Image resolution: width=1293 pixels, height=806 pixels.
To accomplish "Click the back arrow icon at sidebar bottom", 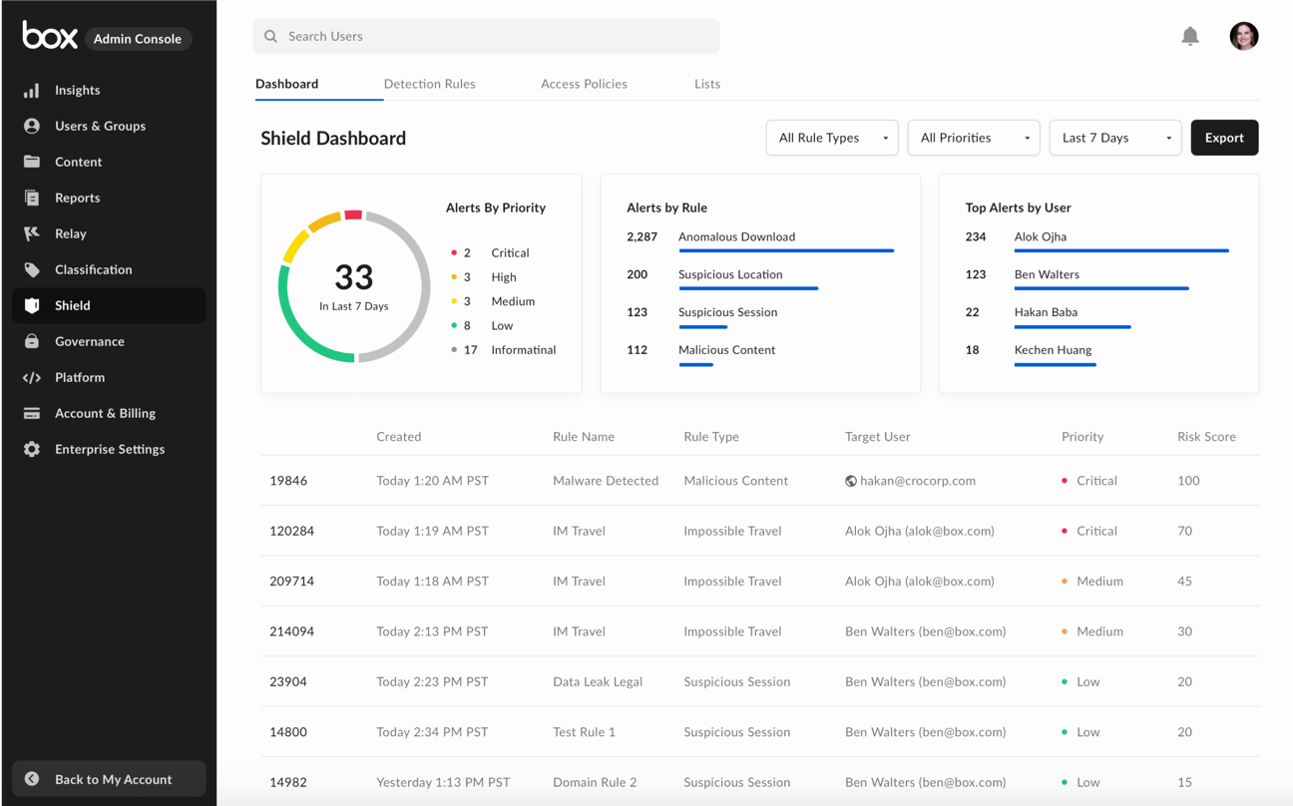I will (x=32, y=779).
